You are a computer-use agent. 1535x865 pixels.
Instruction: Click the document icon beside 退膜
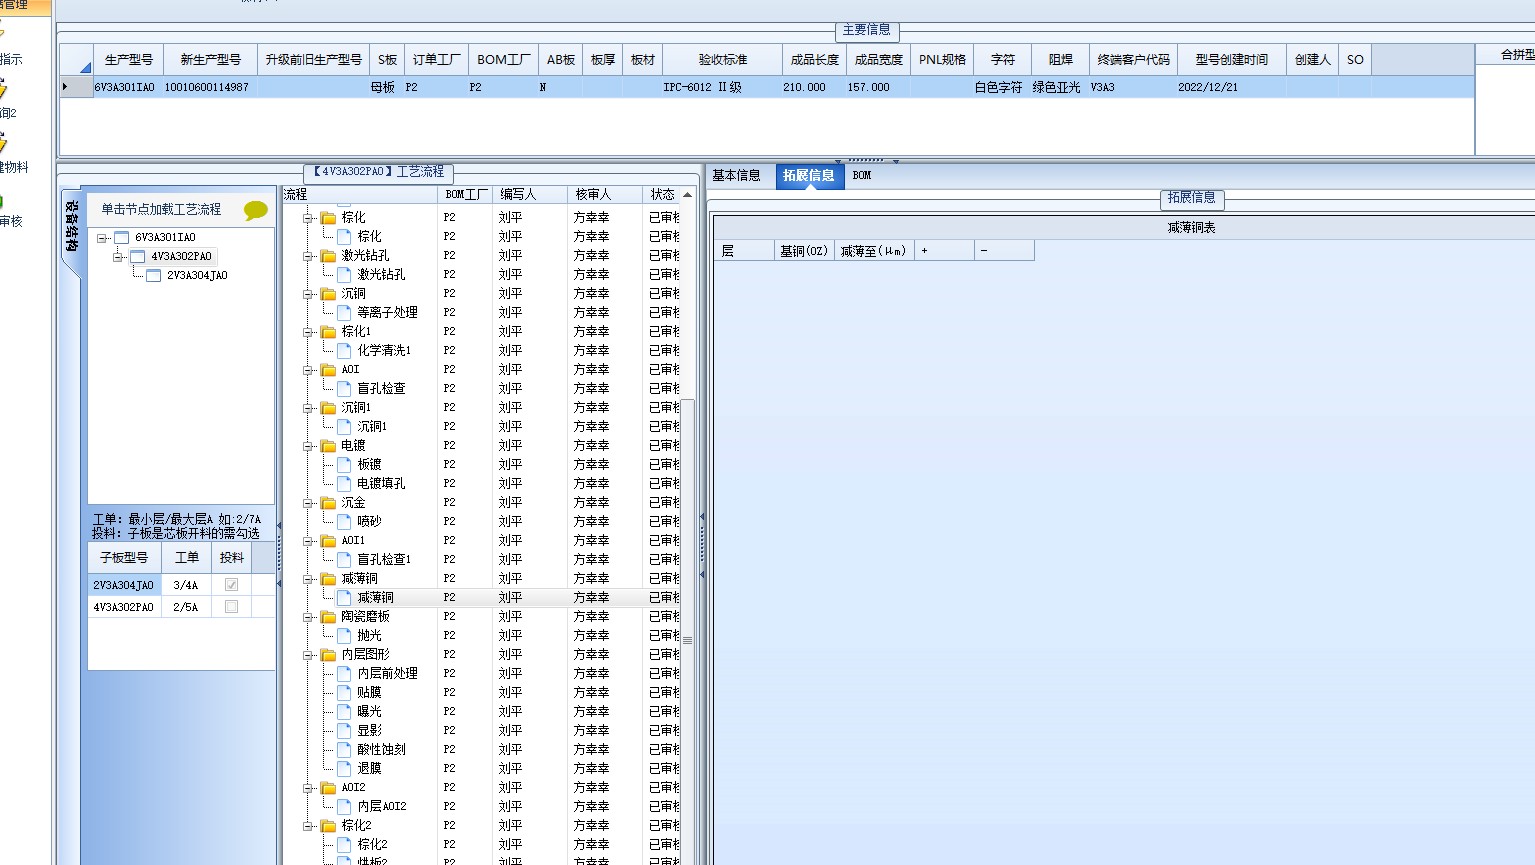345,769
